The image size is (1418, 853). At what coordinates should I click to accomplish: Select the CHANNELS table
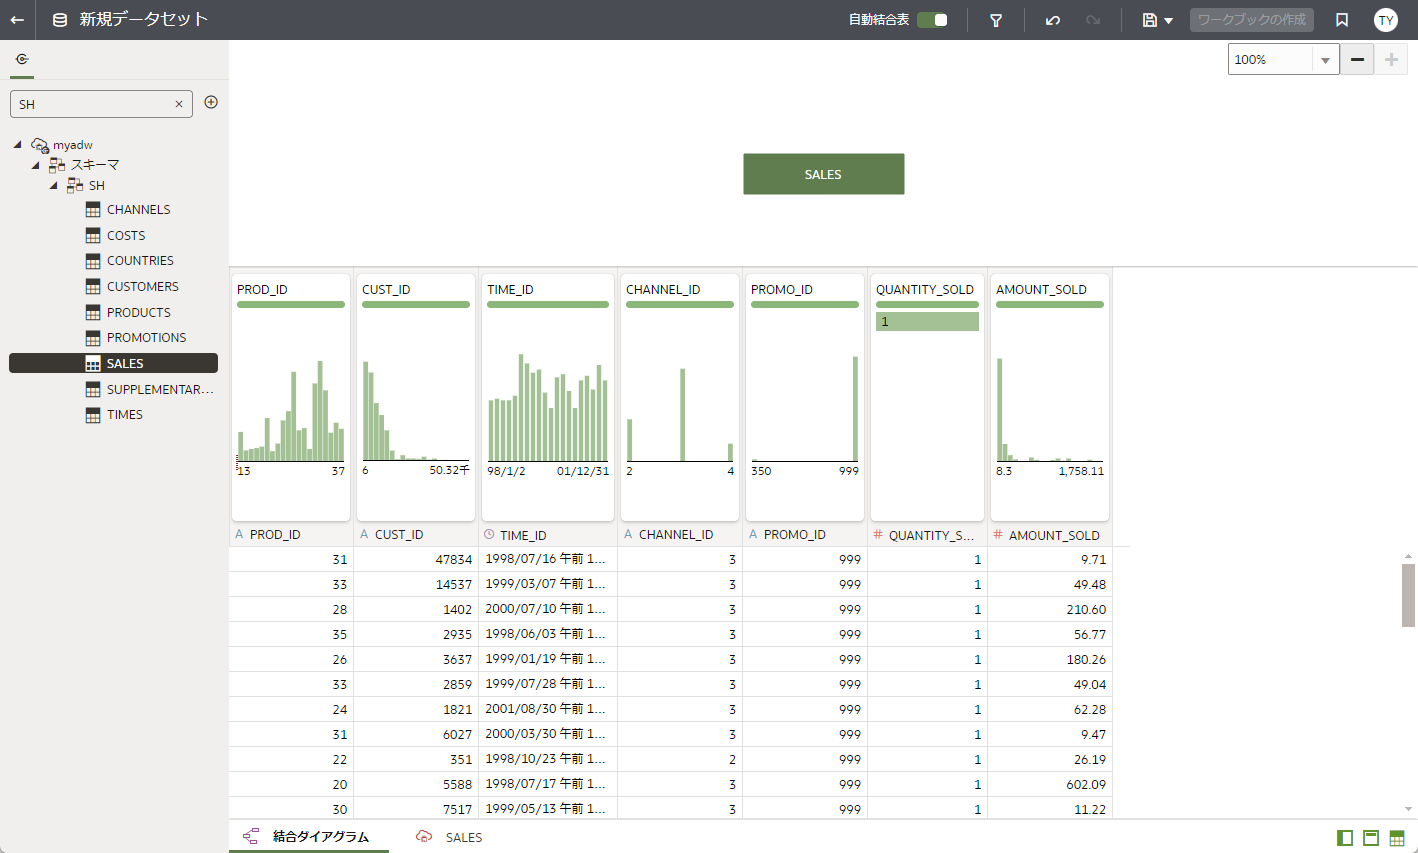[x=138, y=210]
